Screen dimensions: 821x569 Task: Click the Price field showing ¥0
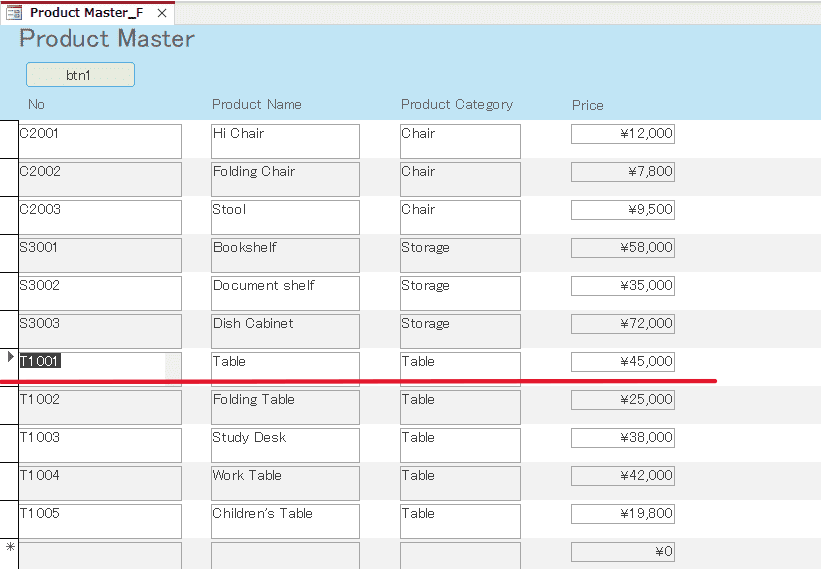point(623,552)
